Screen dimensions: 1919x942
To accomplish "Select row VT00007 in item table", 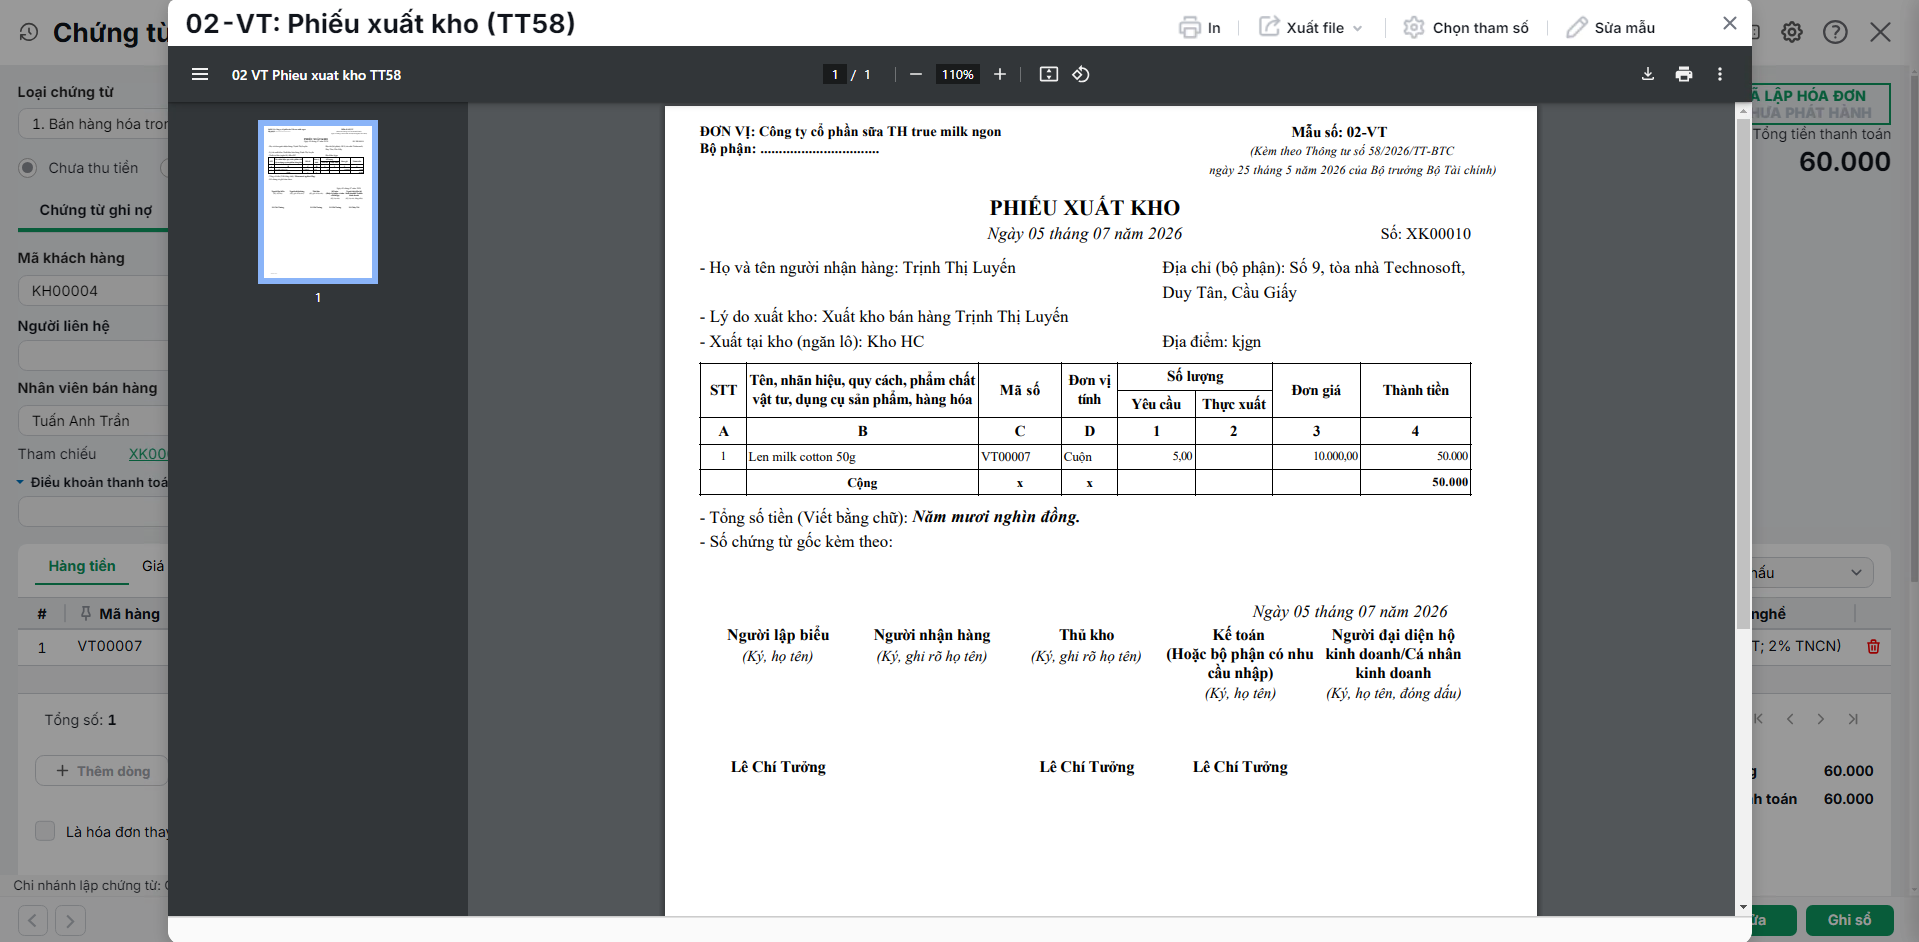I will (x=93, y=646).
